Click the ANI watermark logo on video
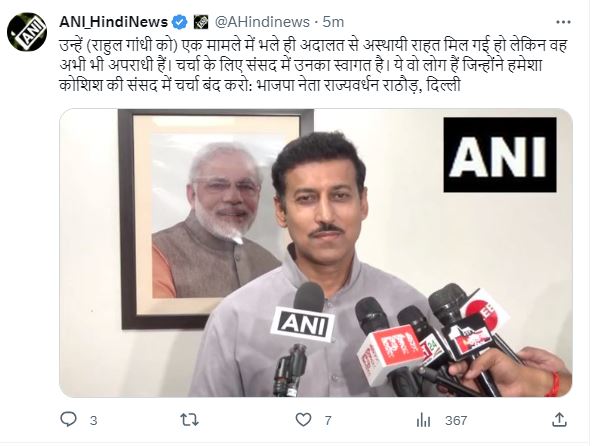 pos(500,155)
